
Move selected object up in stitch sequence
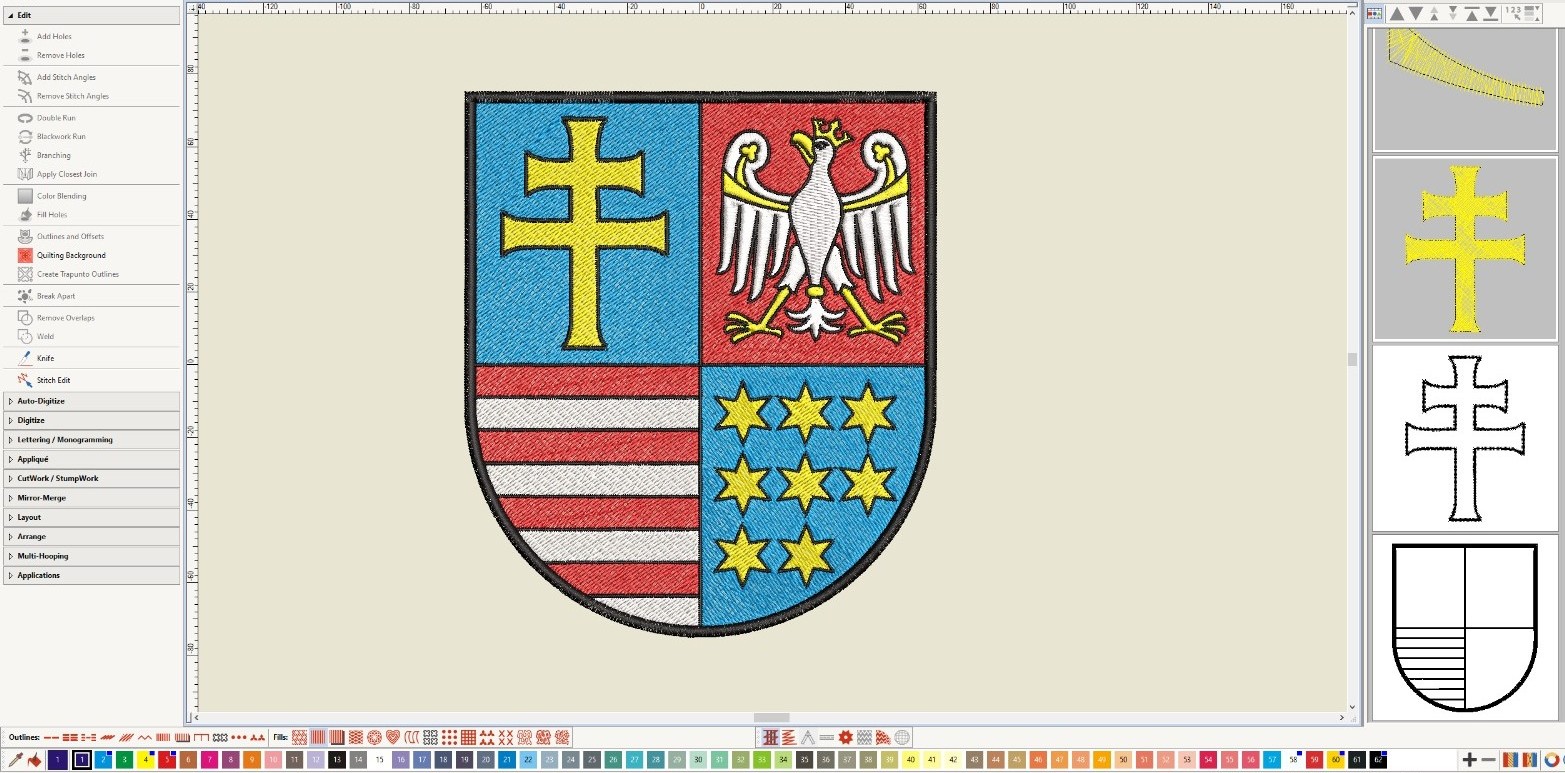point(1398,12)
